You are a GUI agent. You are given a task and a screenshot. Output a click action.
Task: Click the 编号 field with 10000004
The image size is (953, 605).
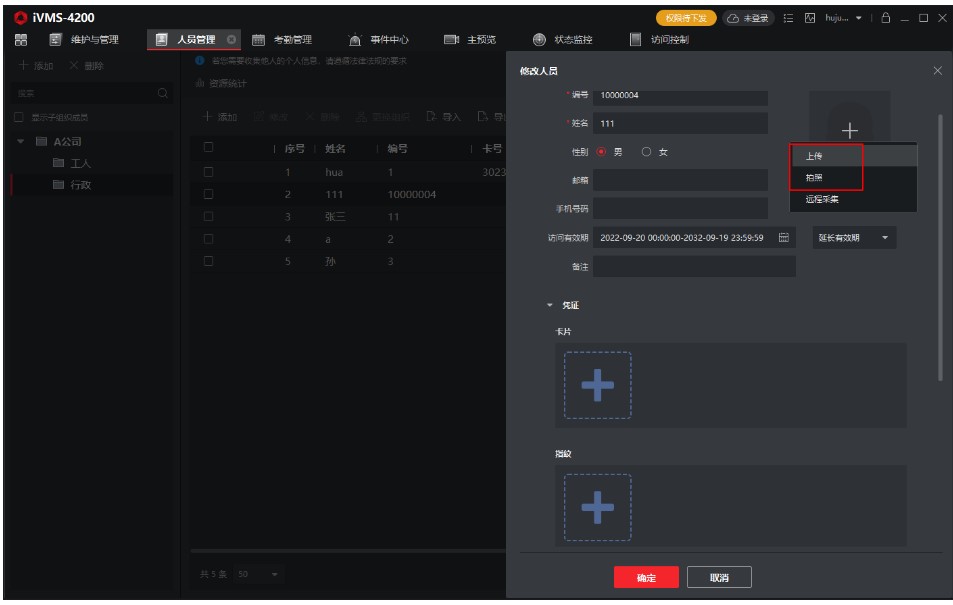(x=680, y=96)
